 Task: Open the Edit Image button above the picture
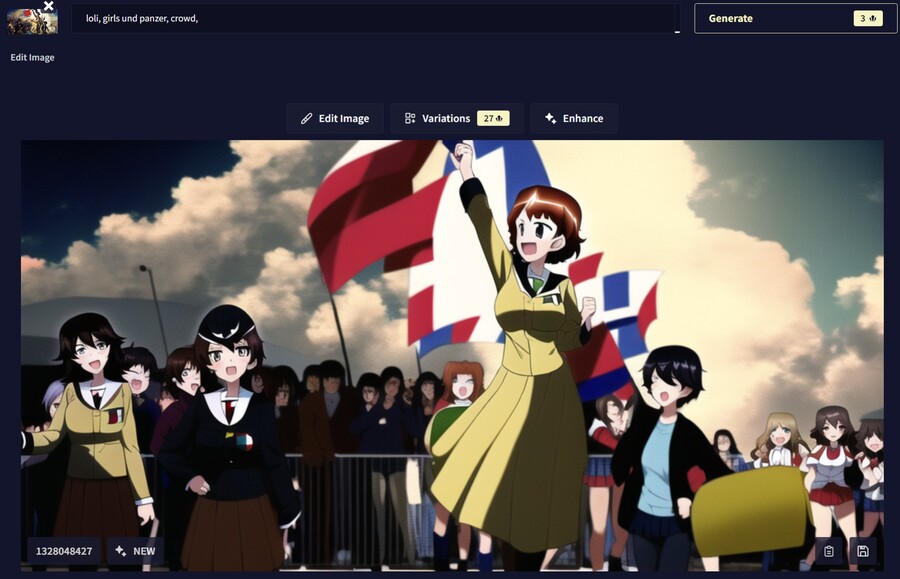click(x=335, y=118)
